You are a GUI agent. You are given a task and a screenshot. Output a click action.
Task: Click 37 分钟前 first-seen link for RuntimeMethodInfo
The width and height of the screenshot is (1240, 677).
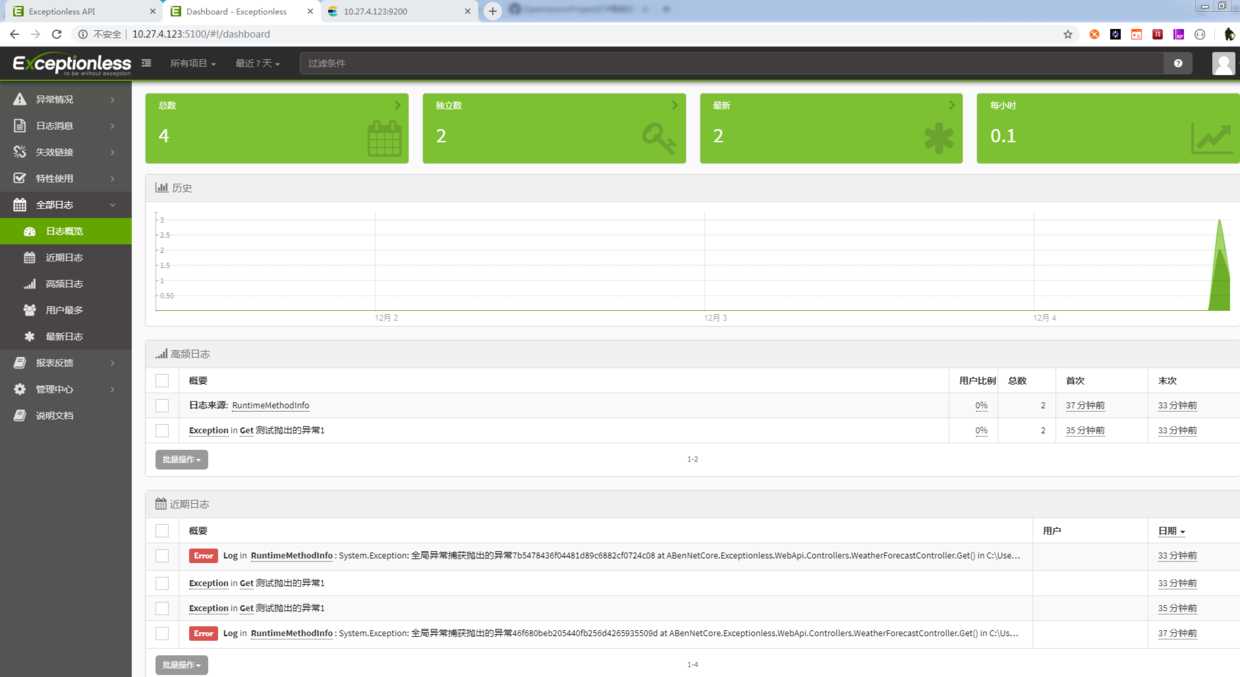(1085, 406)
